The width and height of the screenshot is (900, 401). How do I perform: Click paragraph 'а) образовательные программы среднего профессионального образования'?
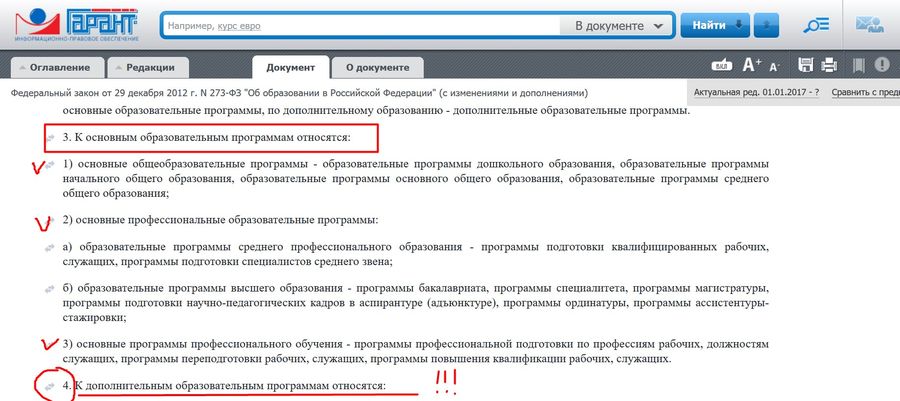[x=416, y=254]
